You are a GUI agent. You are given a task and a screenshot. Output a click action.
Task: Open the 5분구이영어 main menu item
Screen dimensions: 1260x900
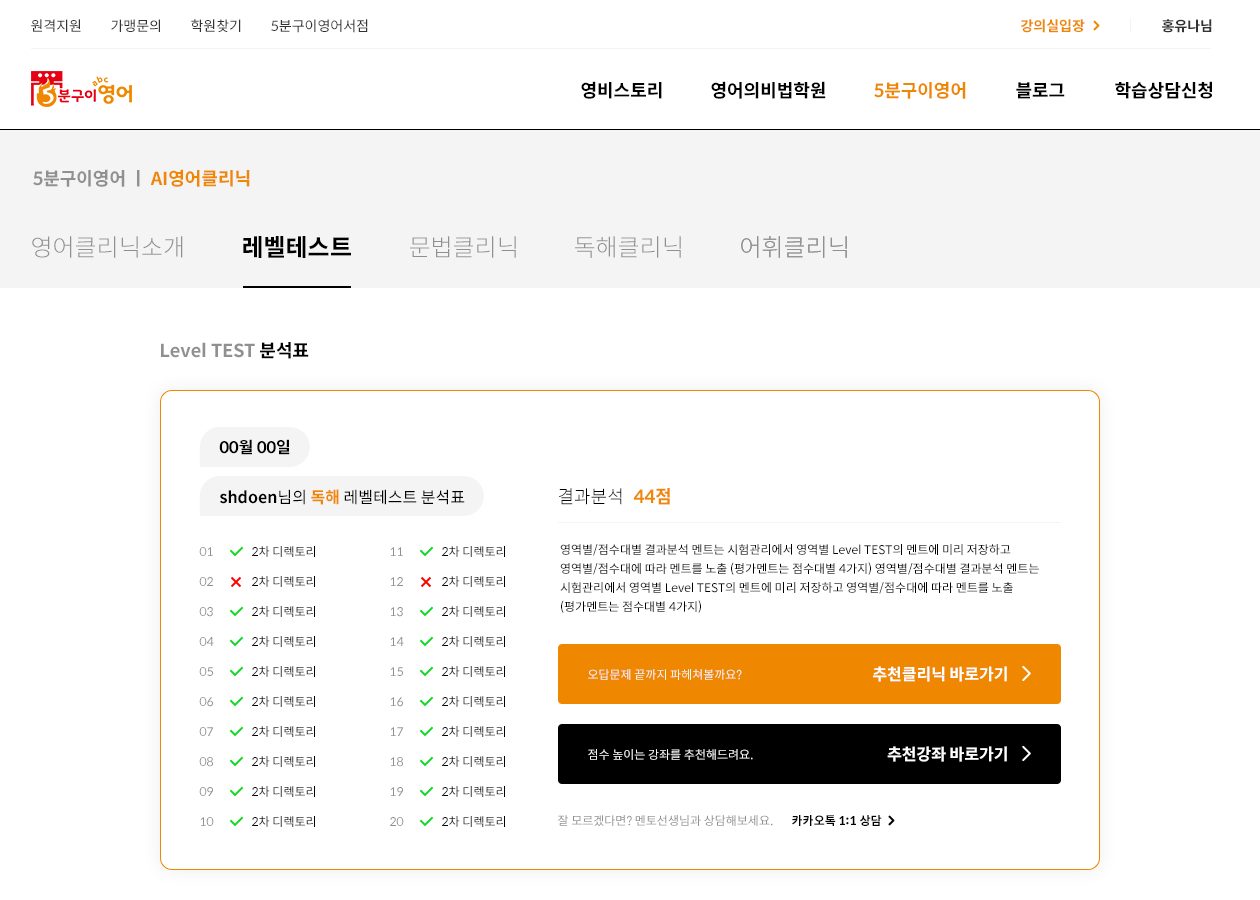click(920, 90)
